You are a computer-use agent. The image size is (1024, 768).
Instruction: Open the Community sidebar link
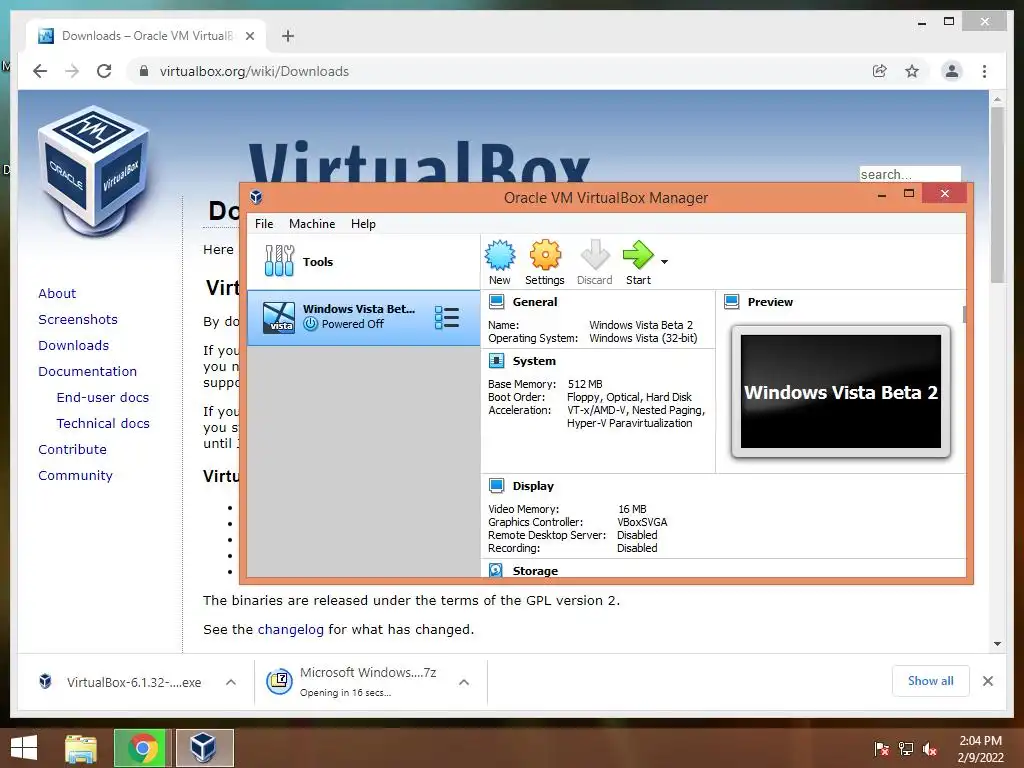(x=75, y=475)
